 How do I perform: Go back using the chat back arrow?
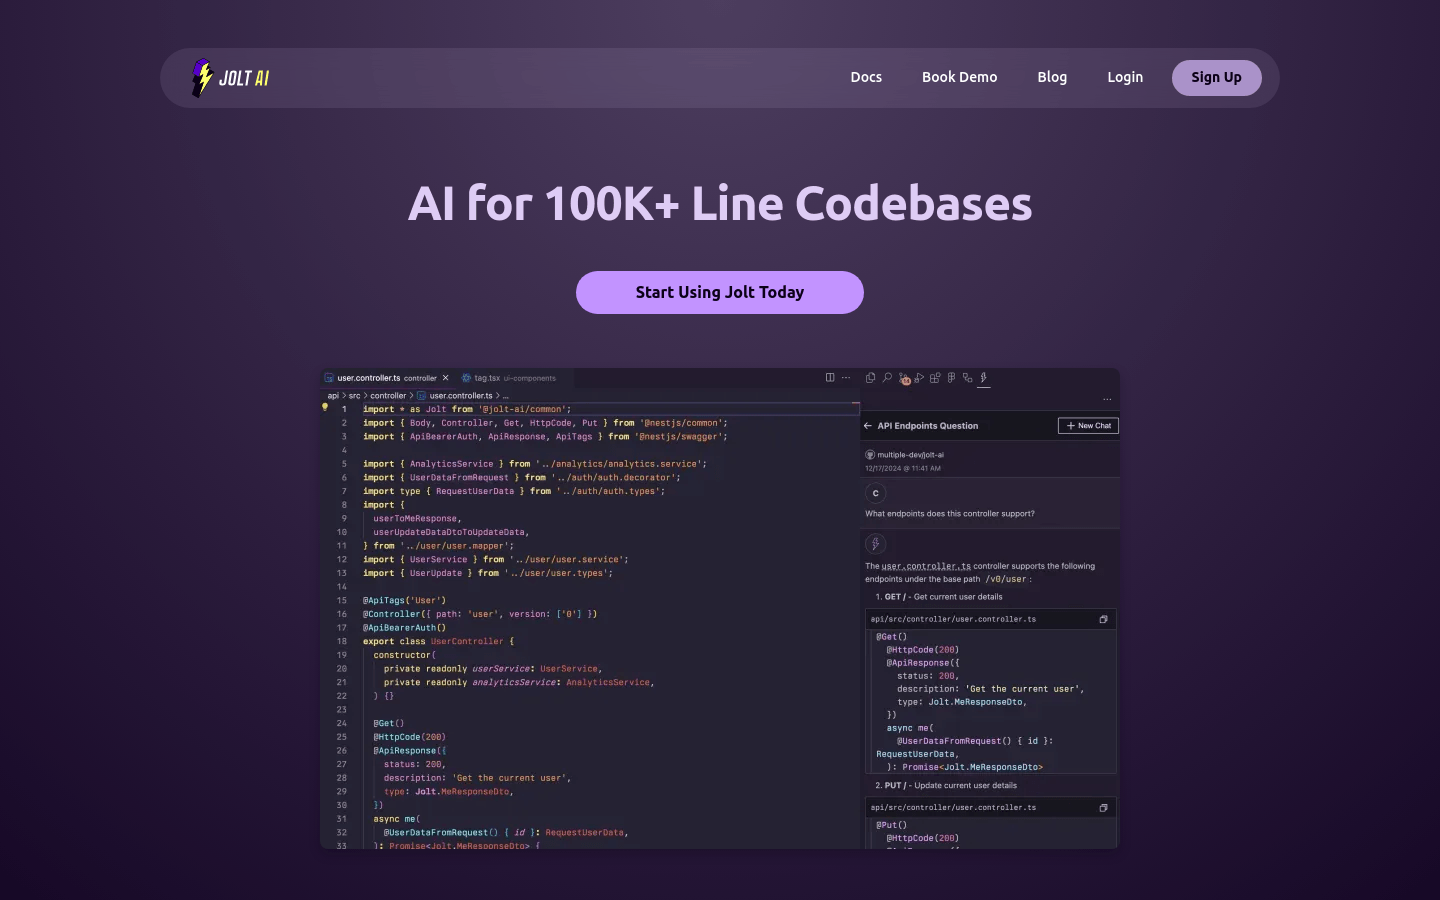pos(868,426)
